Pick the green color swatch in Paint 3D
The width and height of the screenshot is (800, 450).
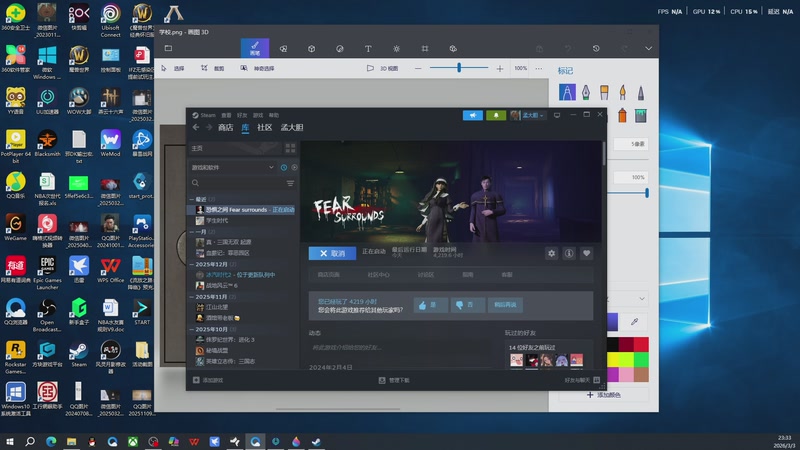click(x=641, y=359)
